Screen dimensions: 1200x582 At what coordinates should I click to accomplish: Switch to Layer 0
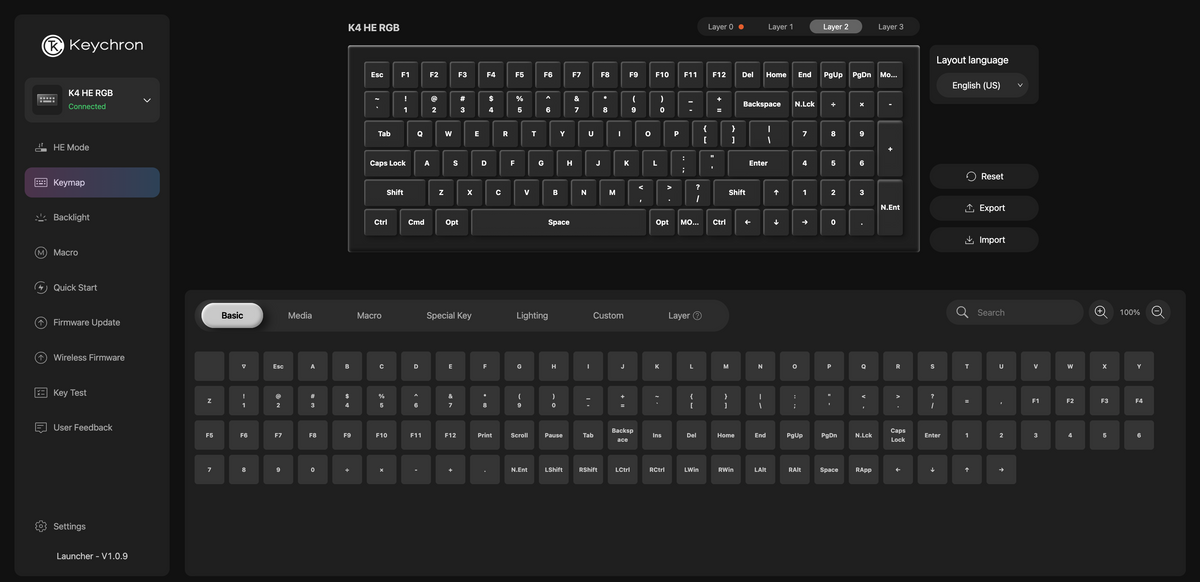pyautogui.click(x=725, y=27)
